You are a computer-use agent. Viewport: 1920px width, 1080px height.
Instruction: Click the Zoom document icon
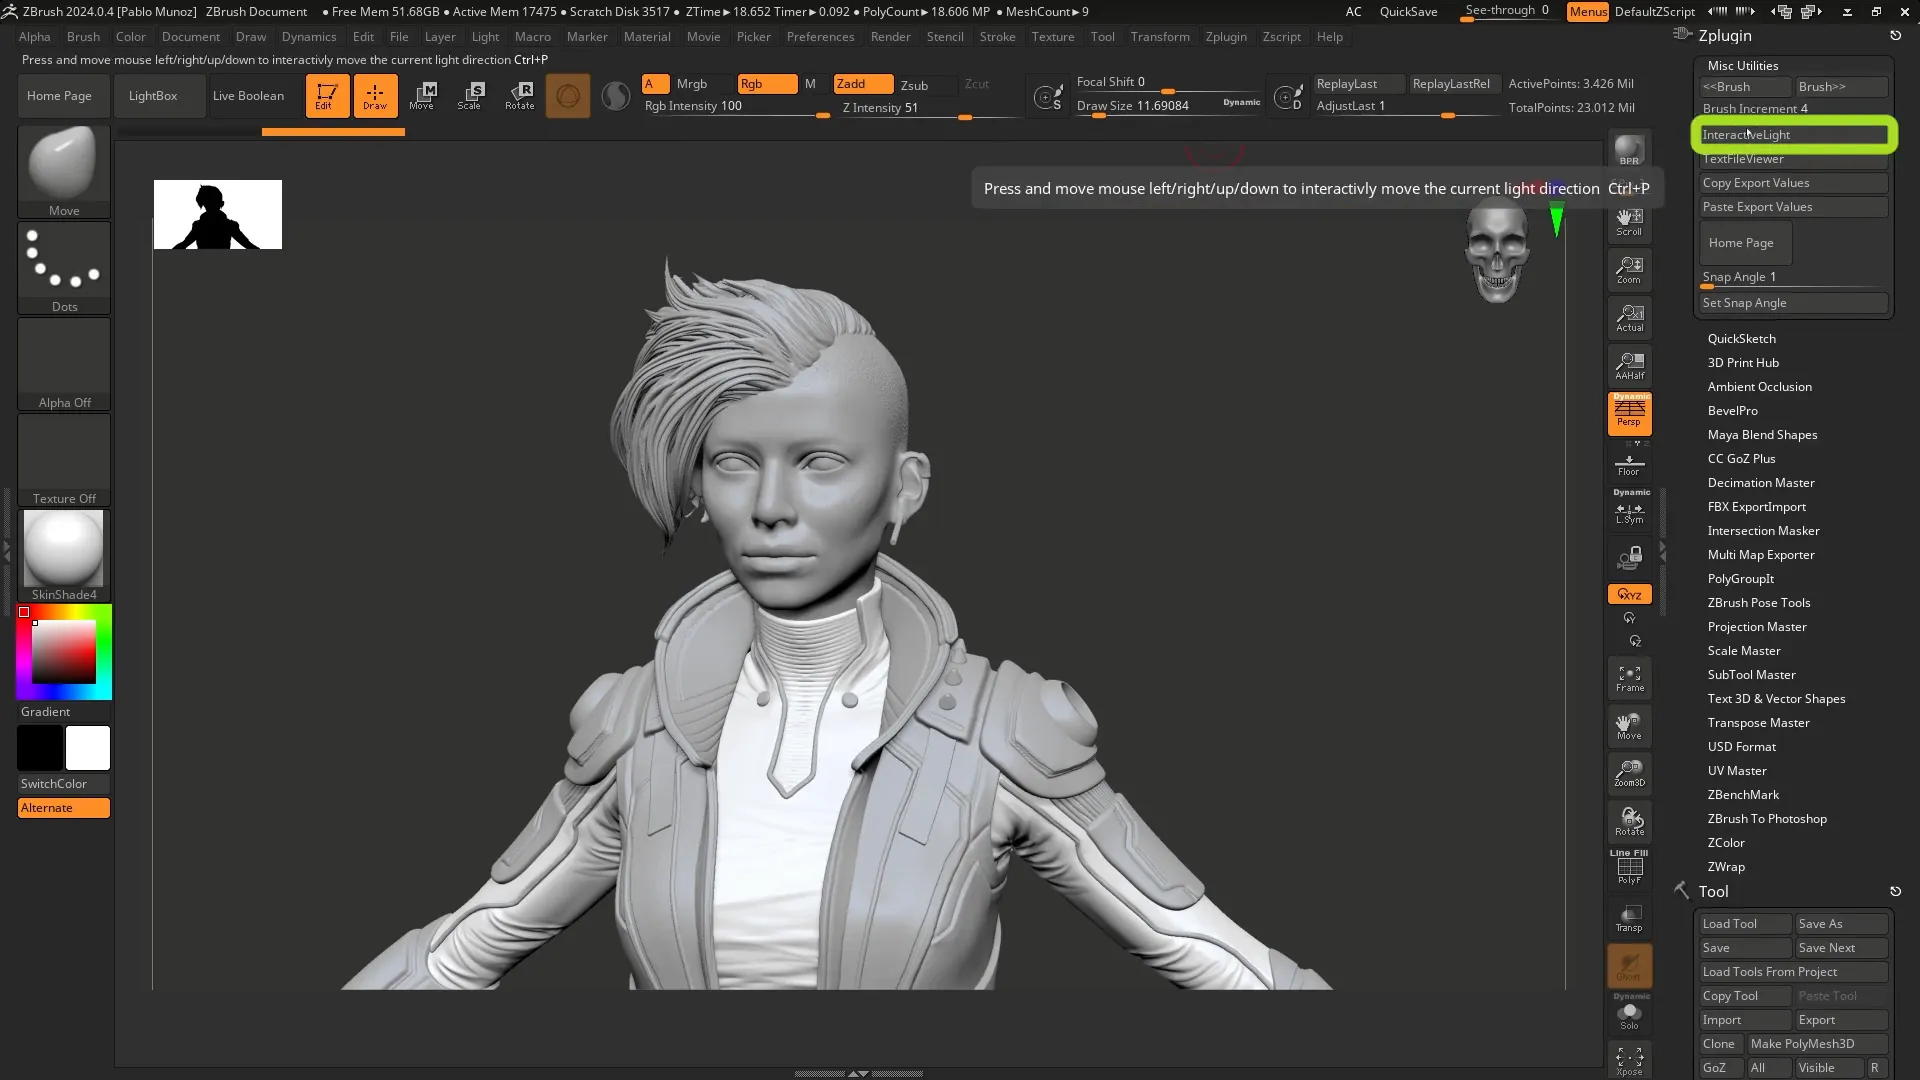[x=1629, y=270]
